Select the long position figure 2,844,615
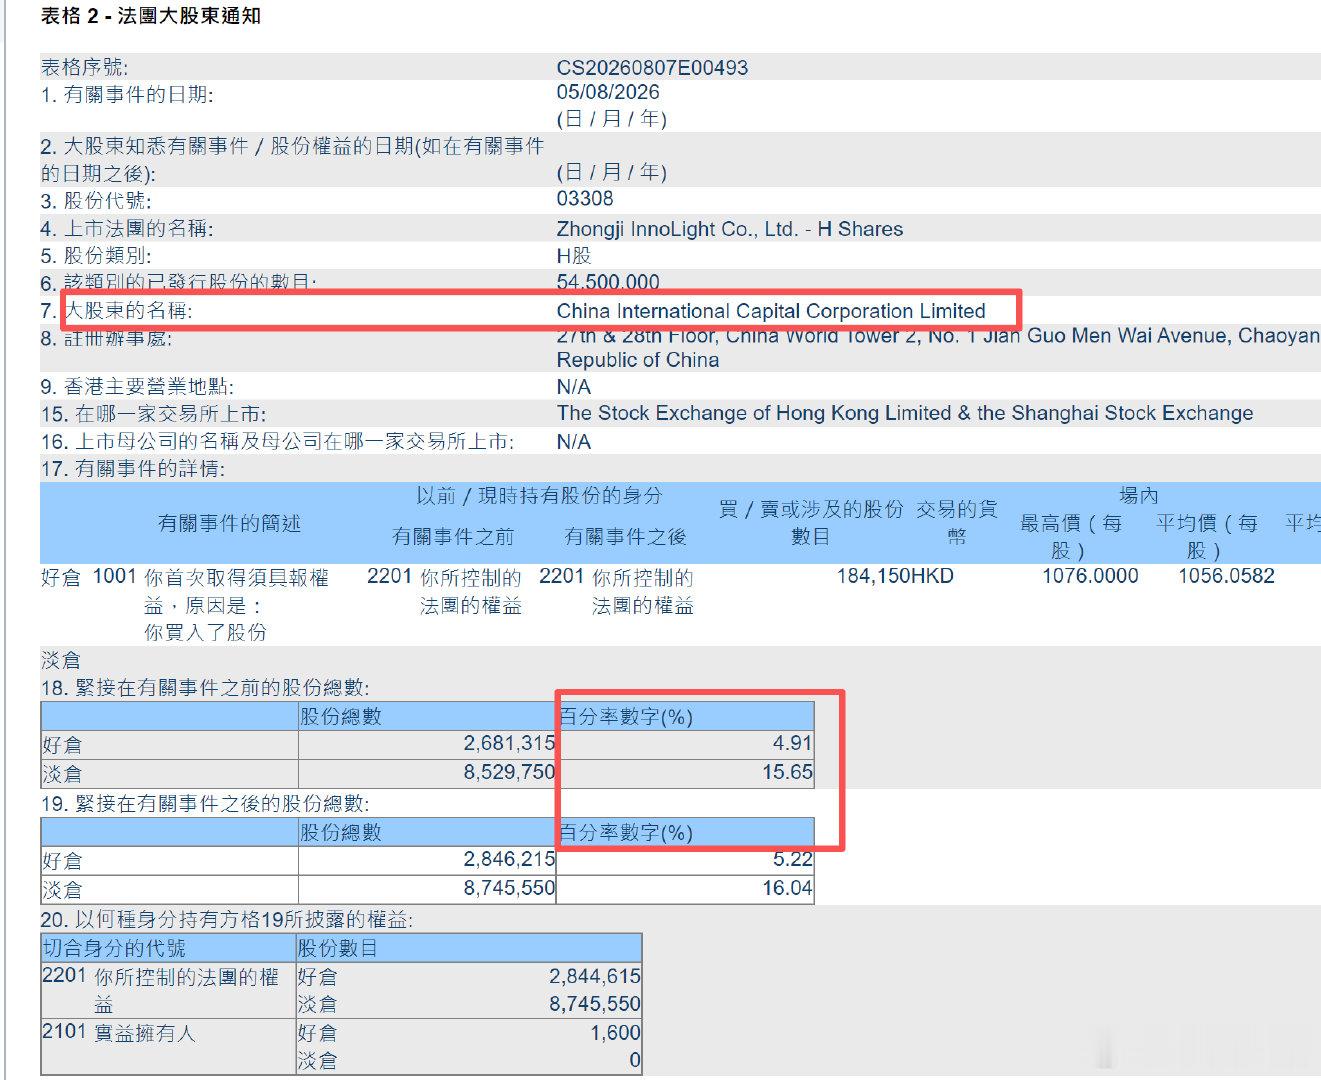Screen dimensions: 1321x1080 [x=595, y=976]
